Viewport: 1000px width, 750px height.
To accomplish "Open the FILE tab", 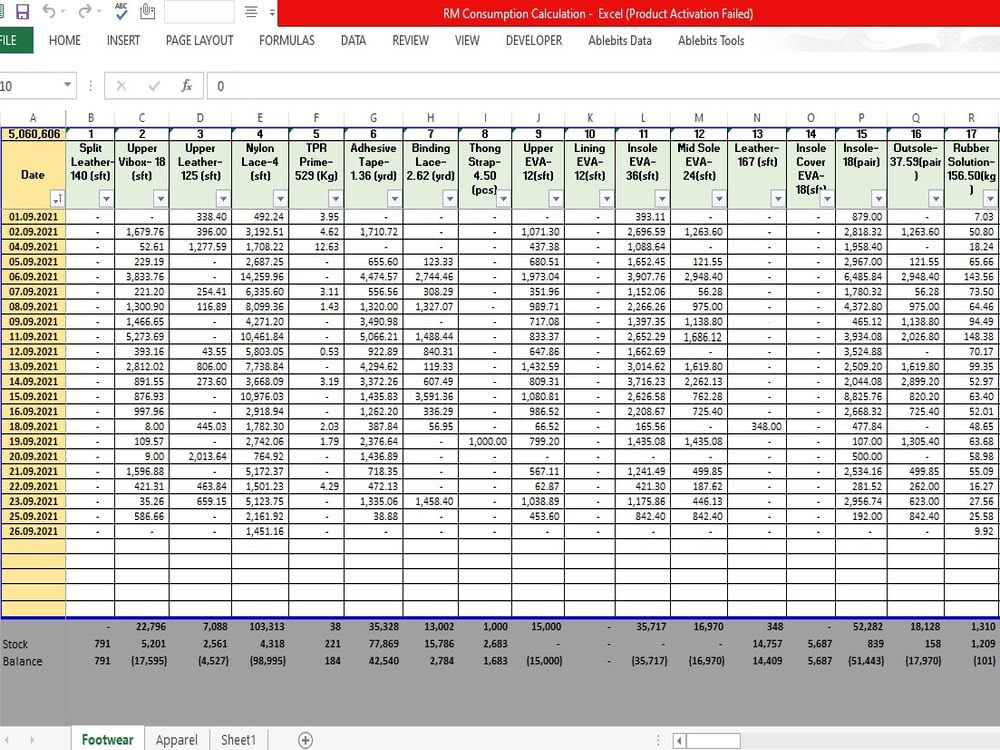I will click(11, 40).
